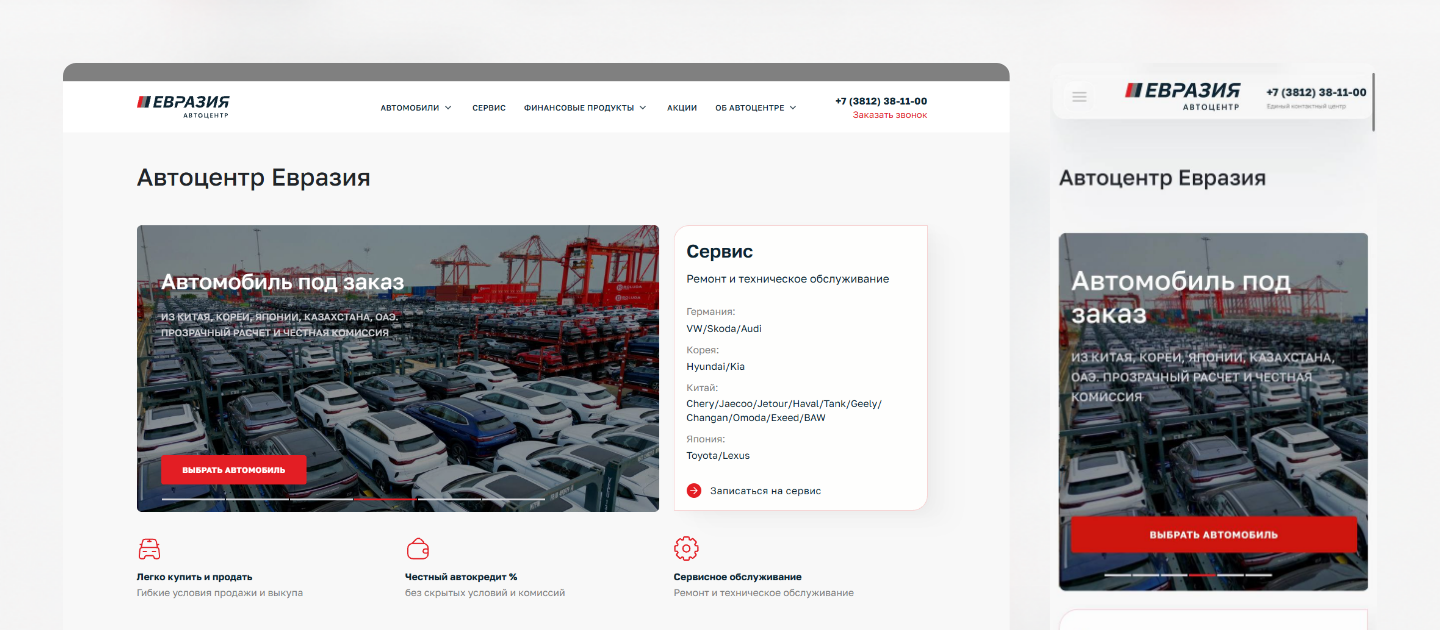Click the Германия: label in the Сервис card
This screenshot has height=630, width=1440.
point(711,312)
